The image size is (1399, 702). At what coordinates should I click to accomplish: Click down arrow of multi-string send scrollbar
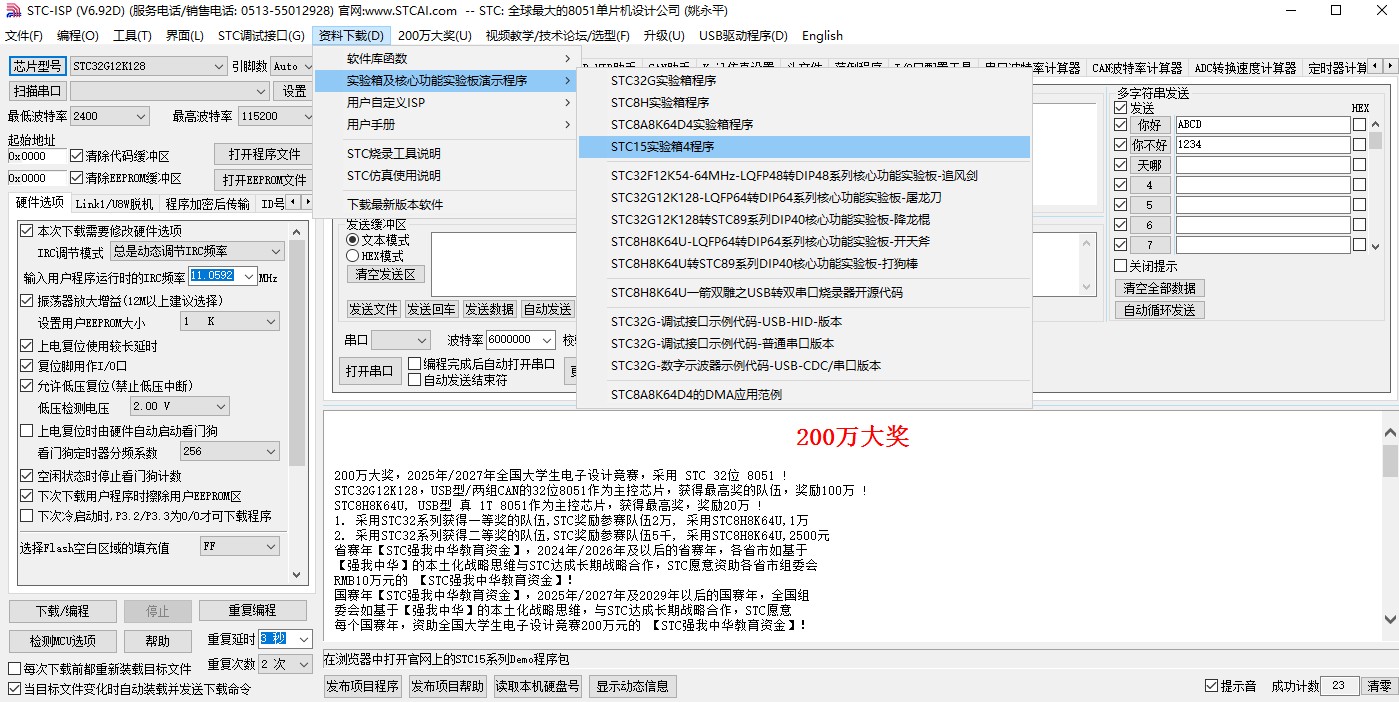pos(1376,245)
